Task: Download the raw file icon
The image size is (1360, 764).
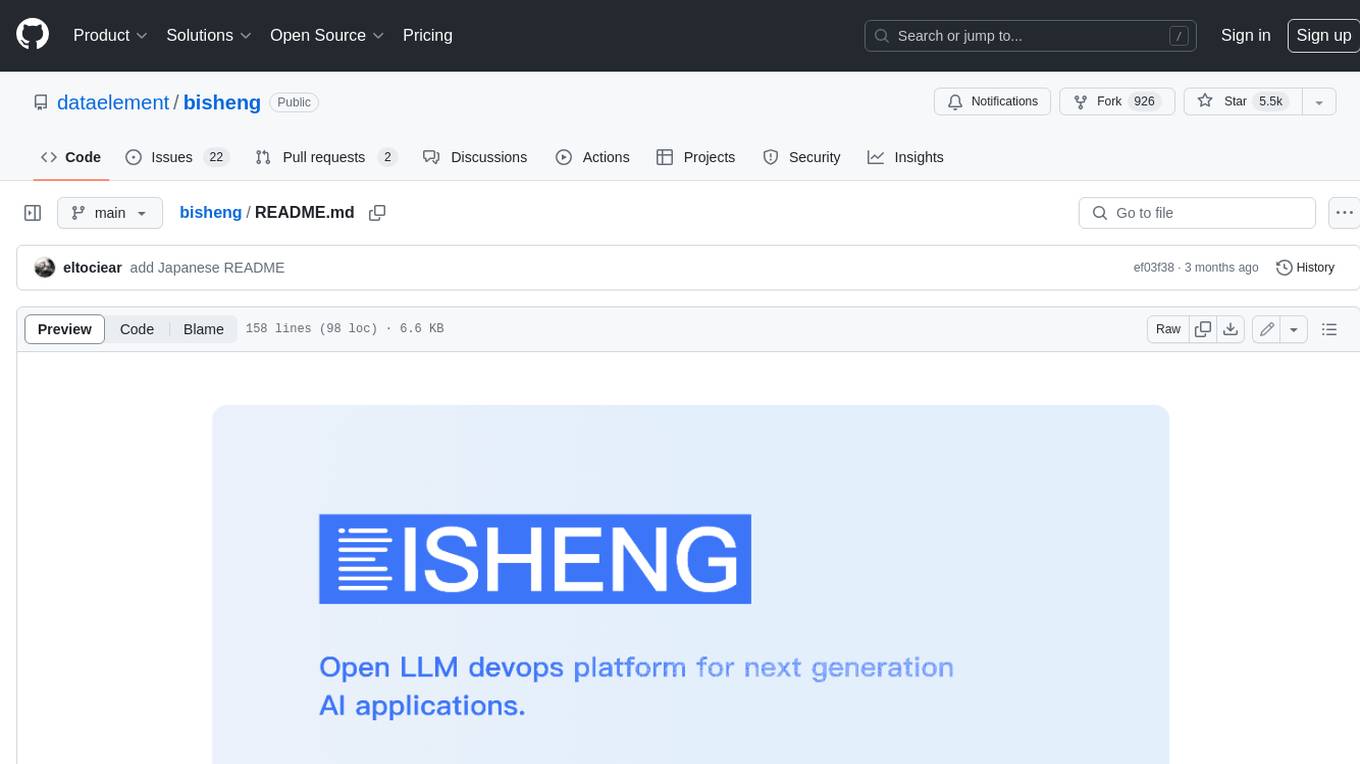Action: pos(1231,329)
